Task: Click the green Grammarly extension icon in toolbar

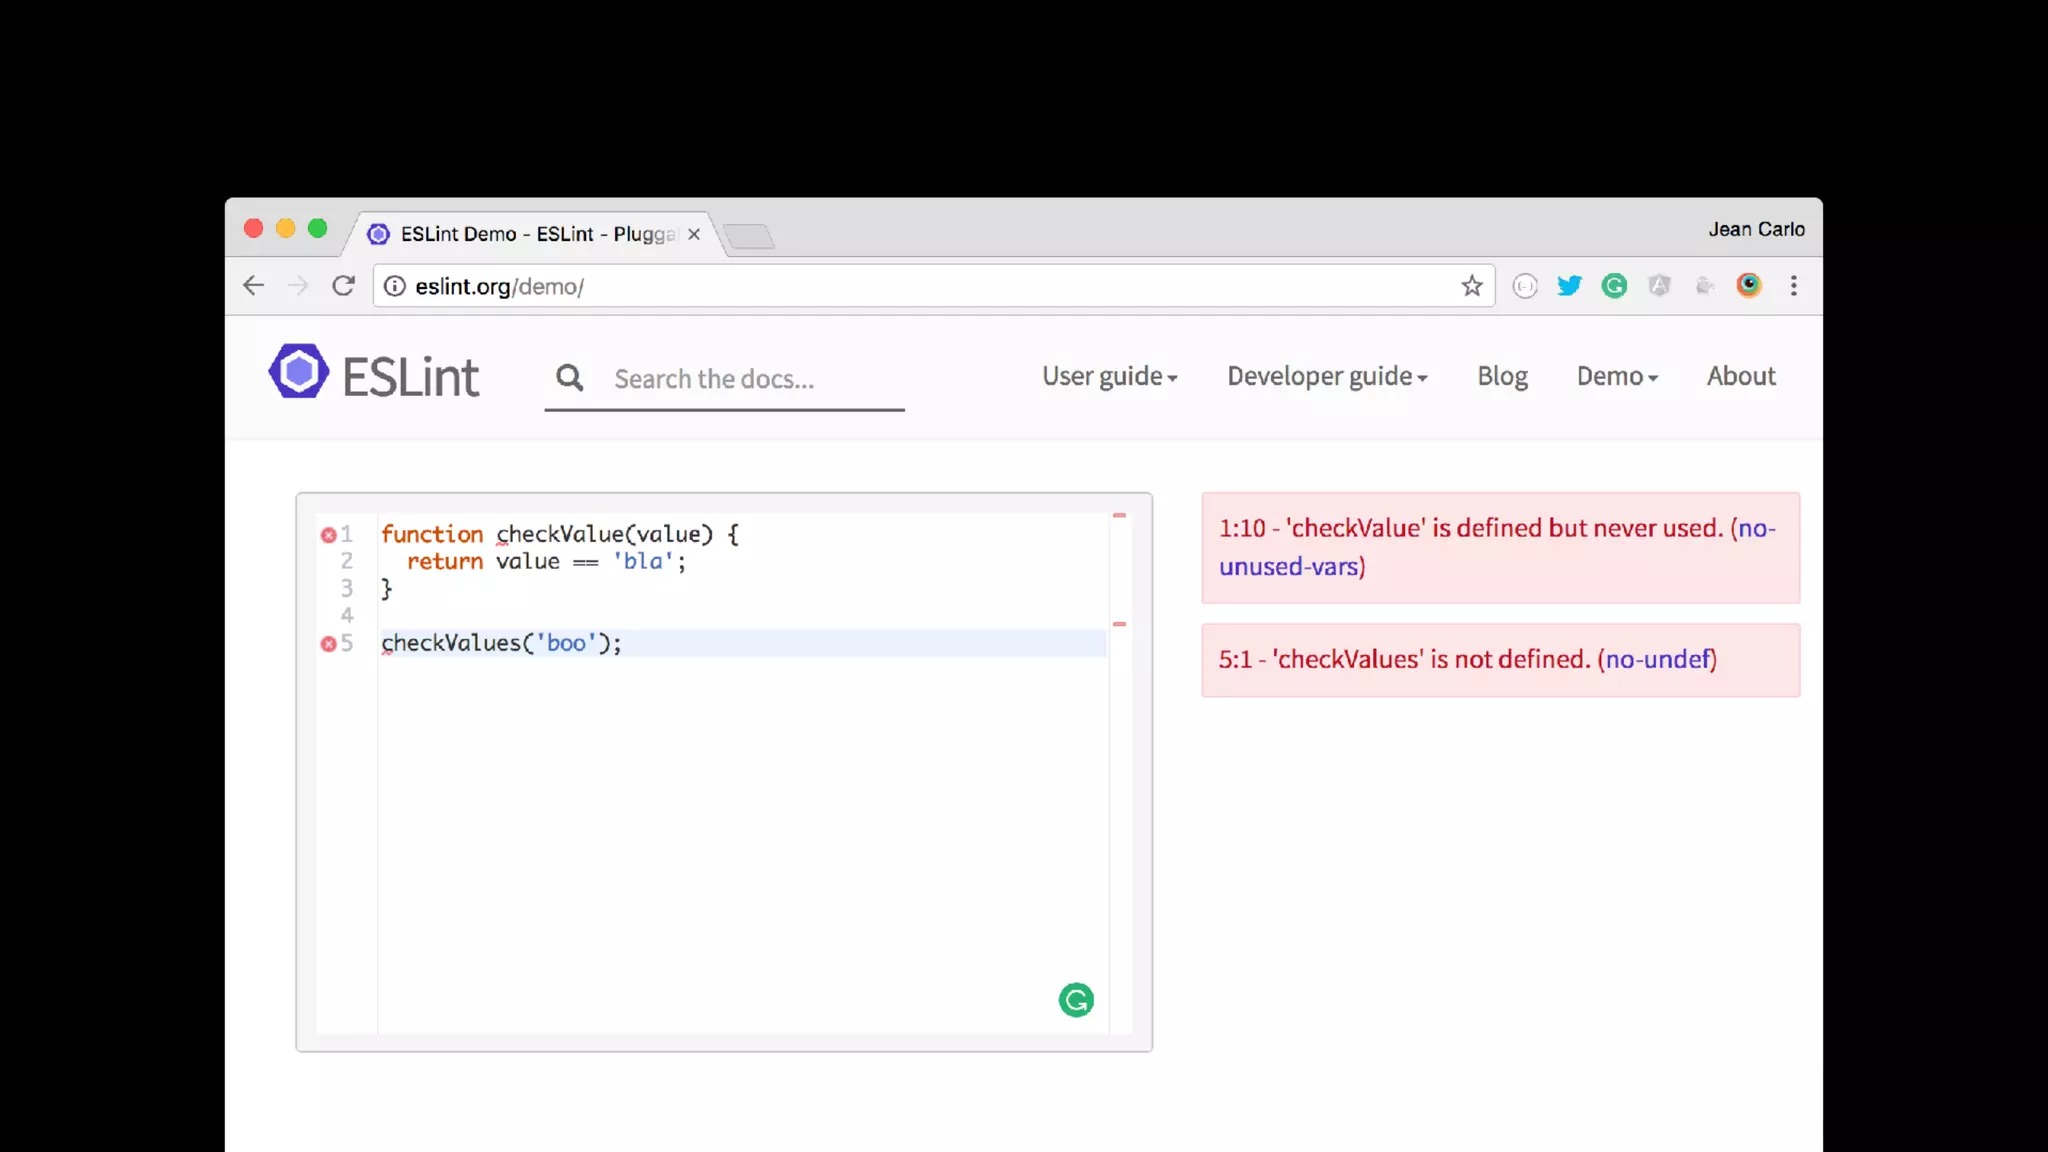Action: pyautogui.click(x=1614, y=286)
